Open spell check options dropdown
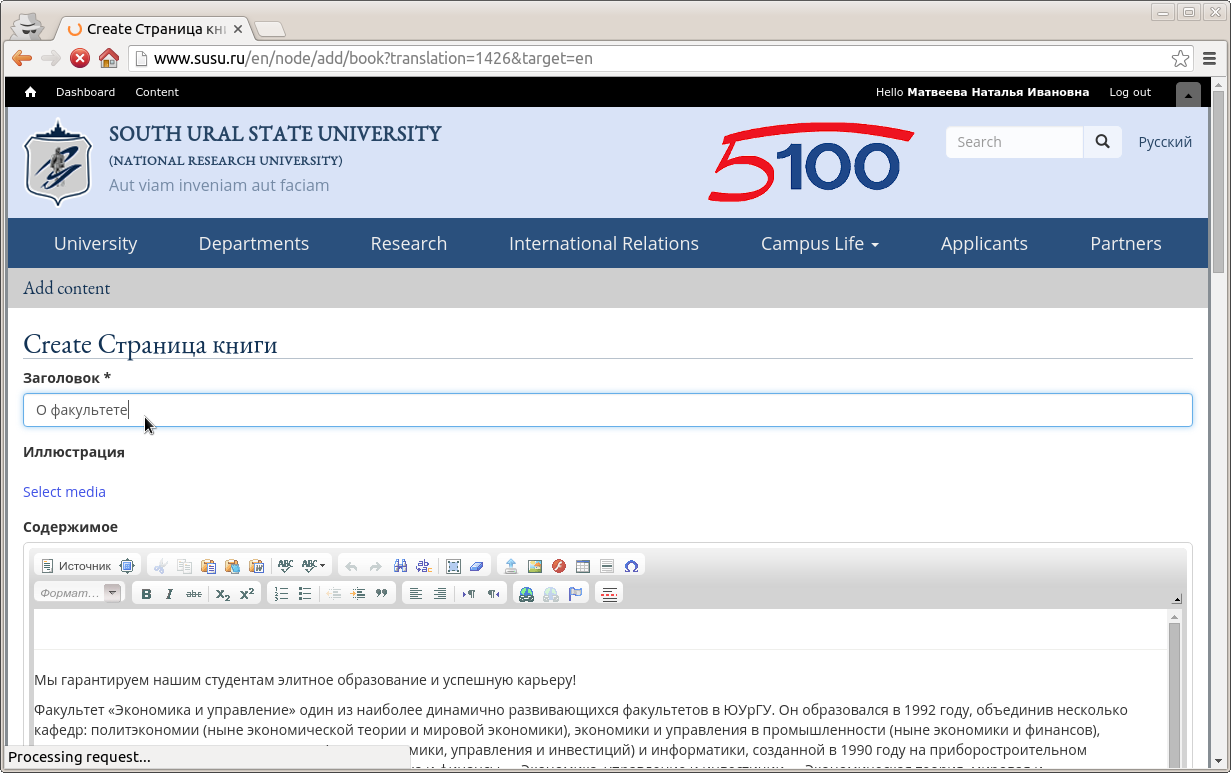Screen dimensions: 1231x773 [x=316, y=566]
